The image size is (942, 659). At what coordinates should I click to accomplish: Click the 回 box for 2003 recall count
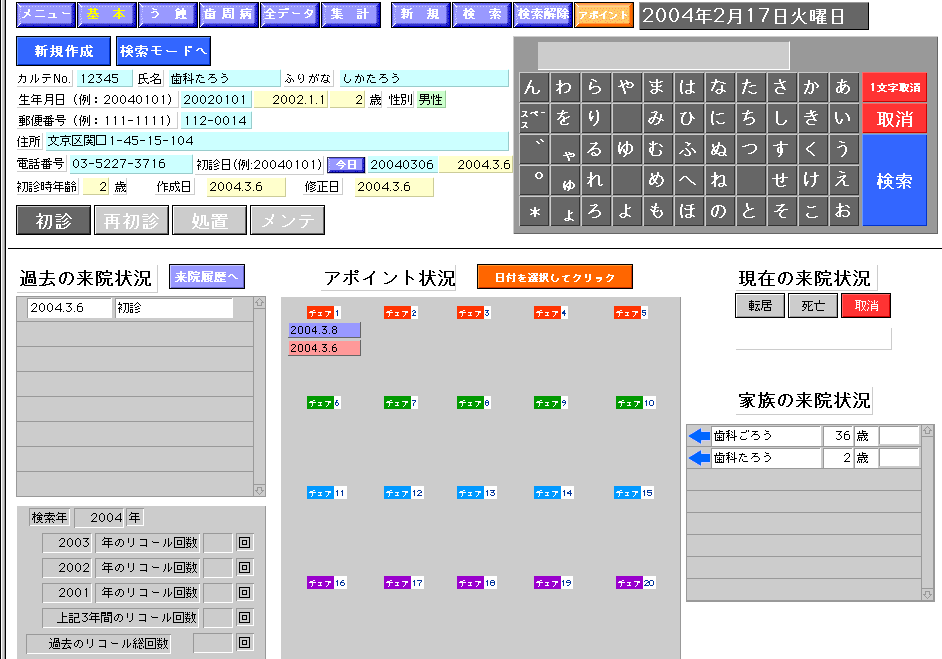click(x=244, y=543)
